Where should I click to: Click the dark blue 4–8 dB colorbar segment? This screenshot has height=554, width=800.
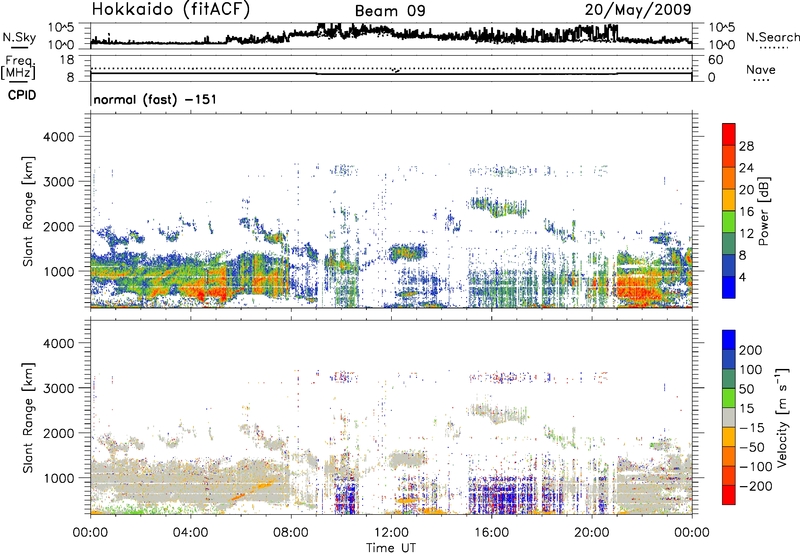[729, 265]
